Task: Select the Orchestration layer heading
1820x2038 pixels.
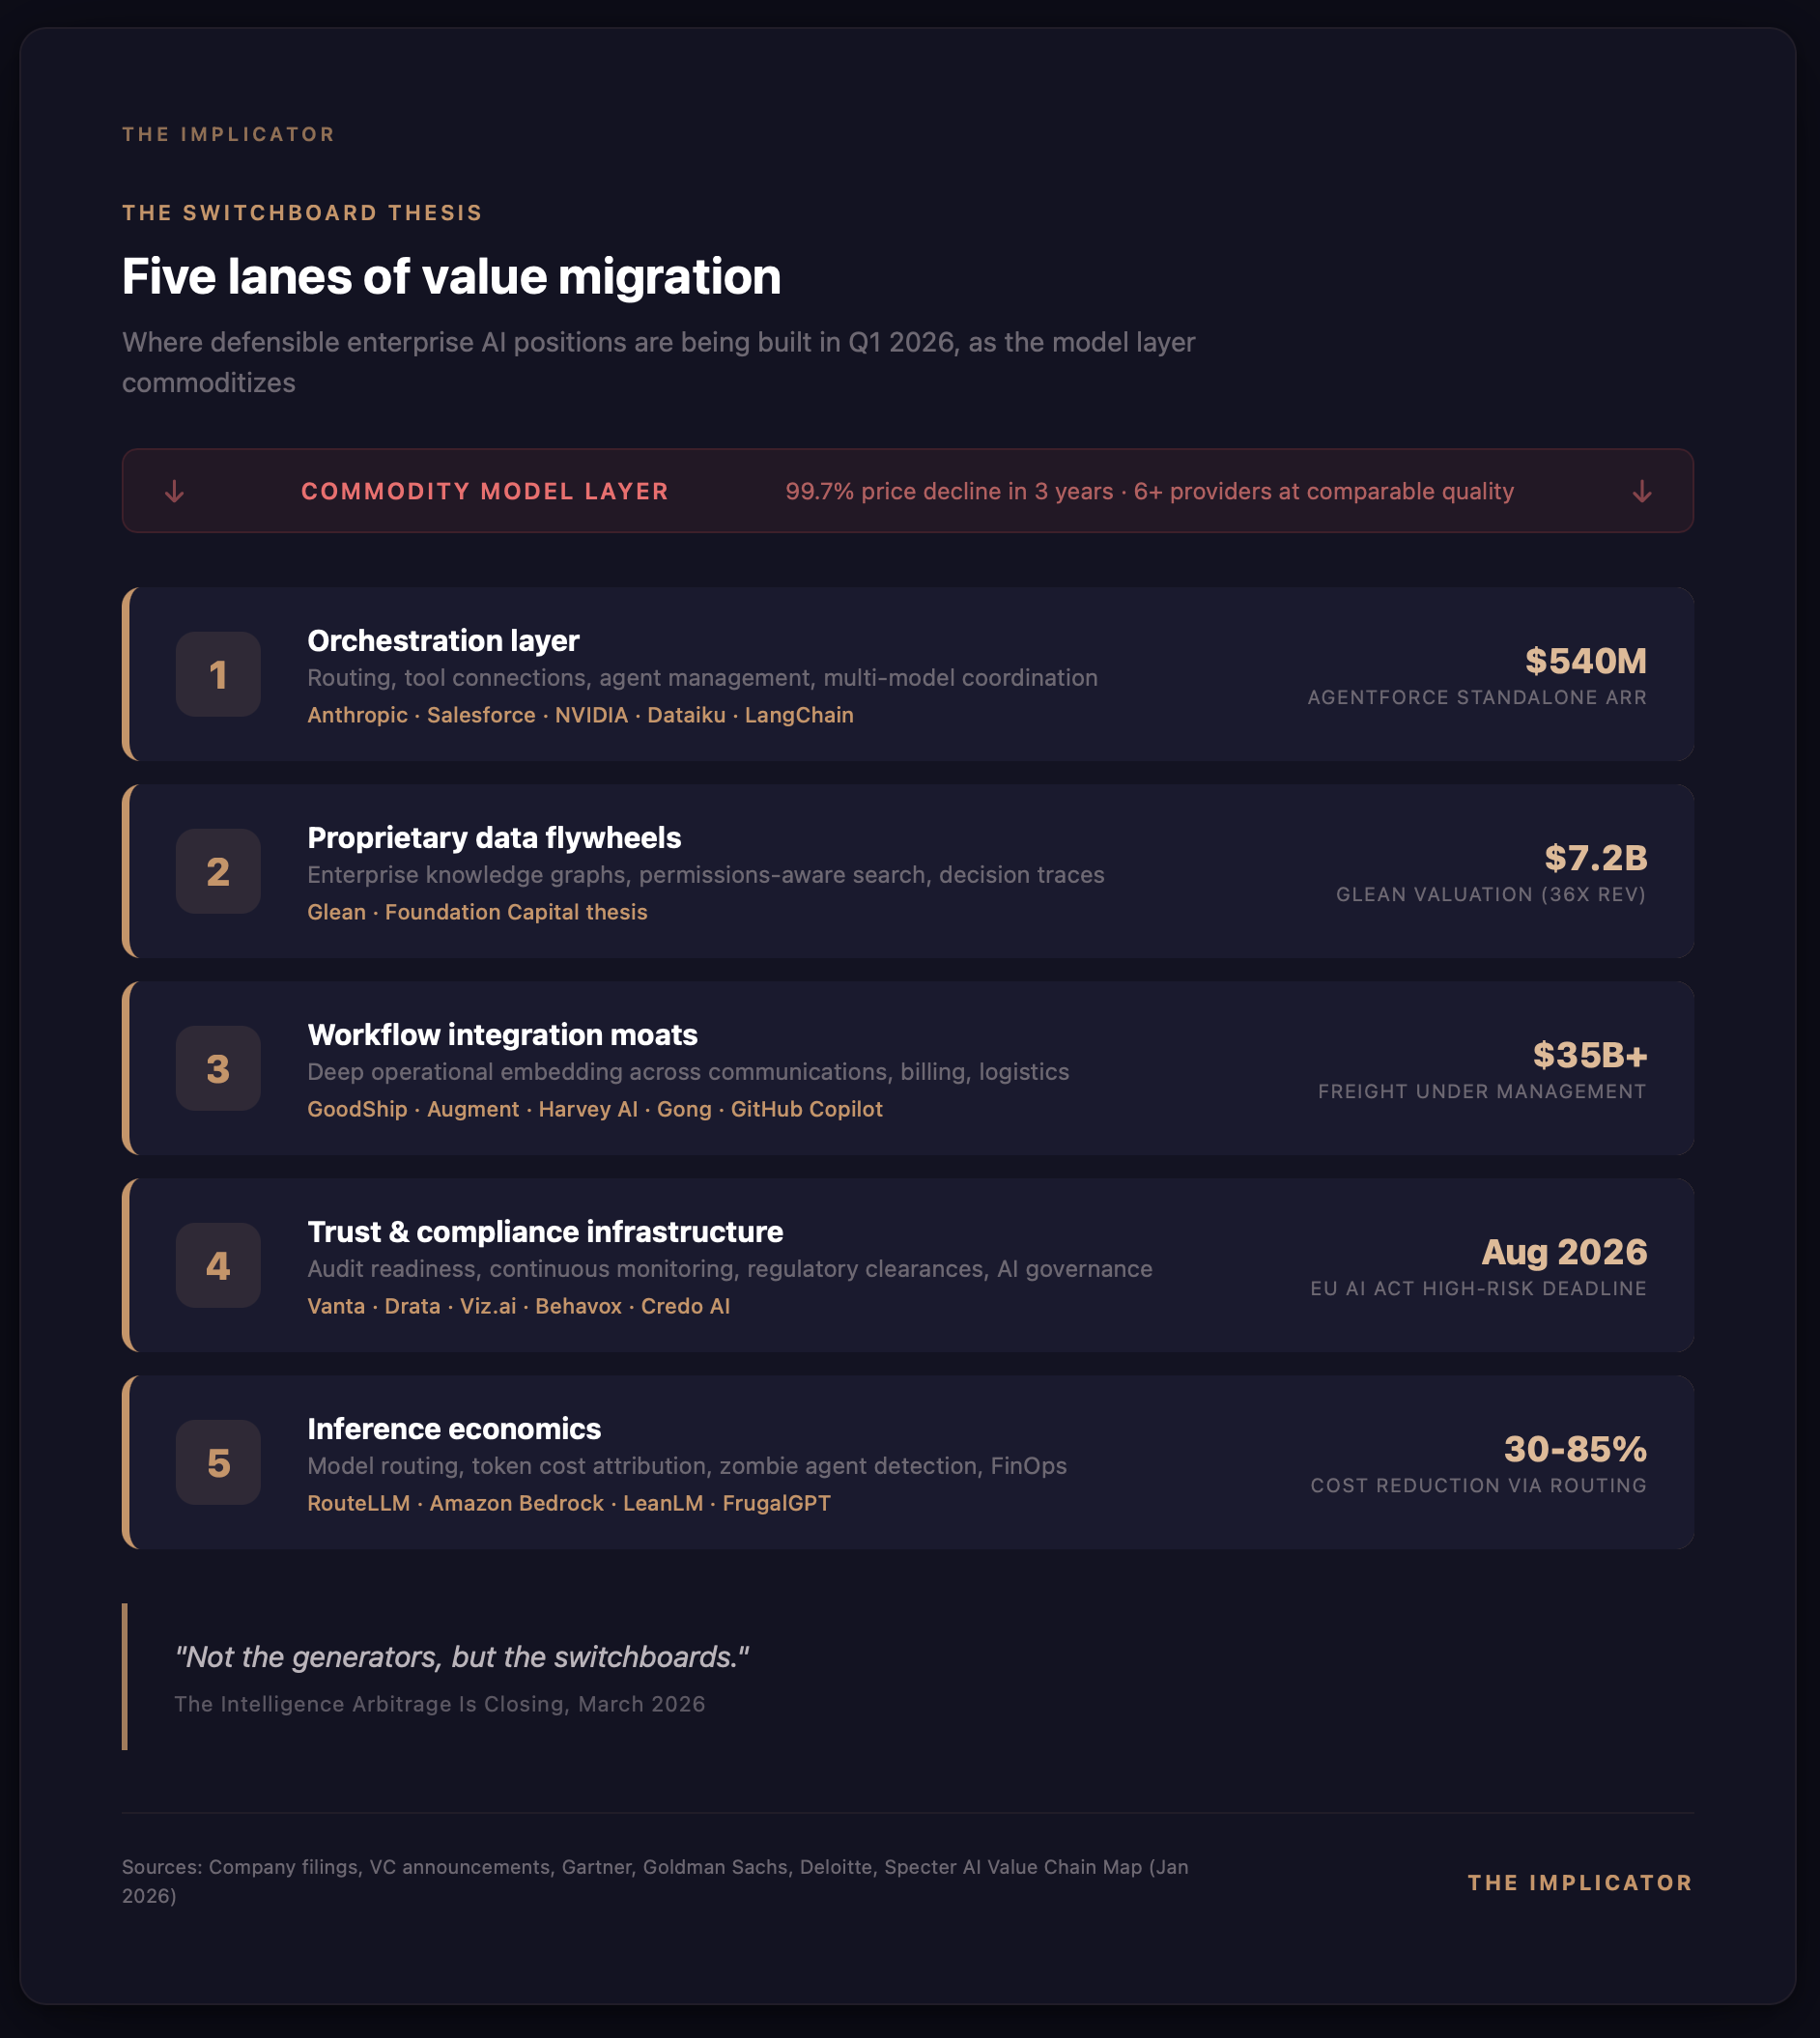Action: [443, 641]
